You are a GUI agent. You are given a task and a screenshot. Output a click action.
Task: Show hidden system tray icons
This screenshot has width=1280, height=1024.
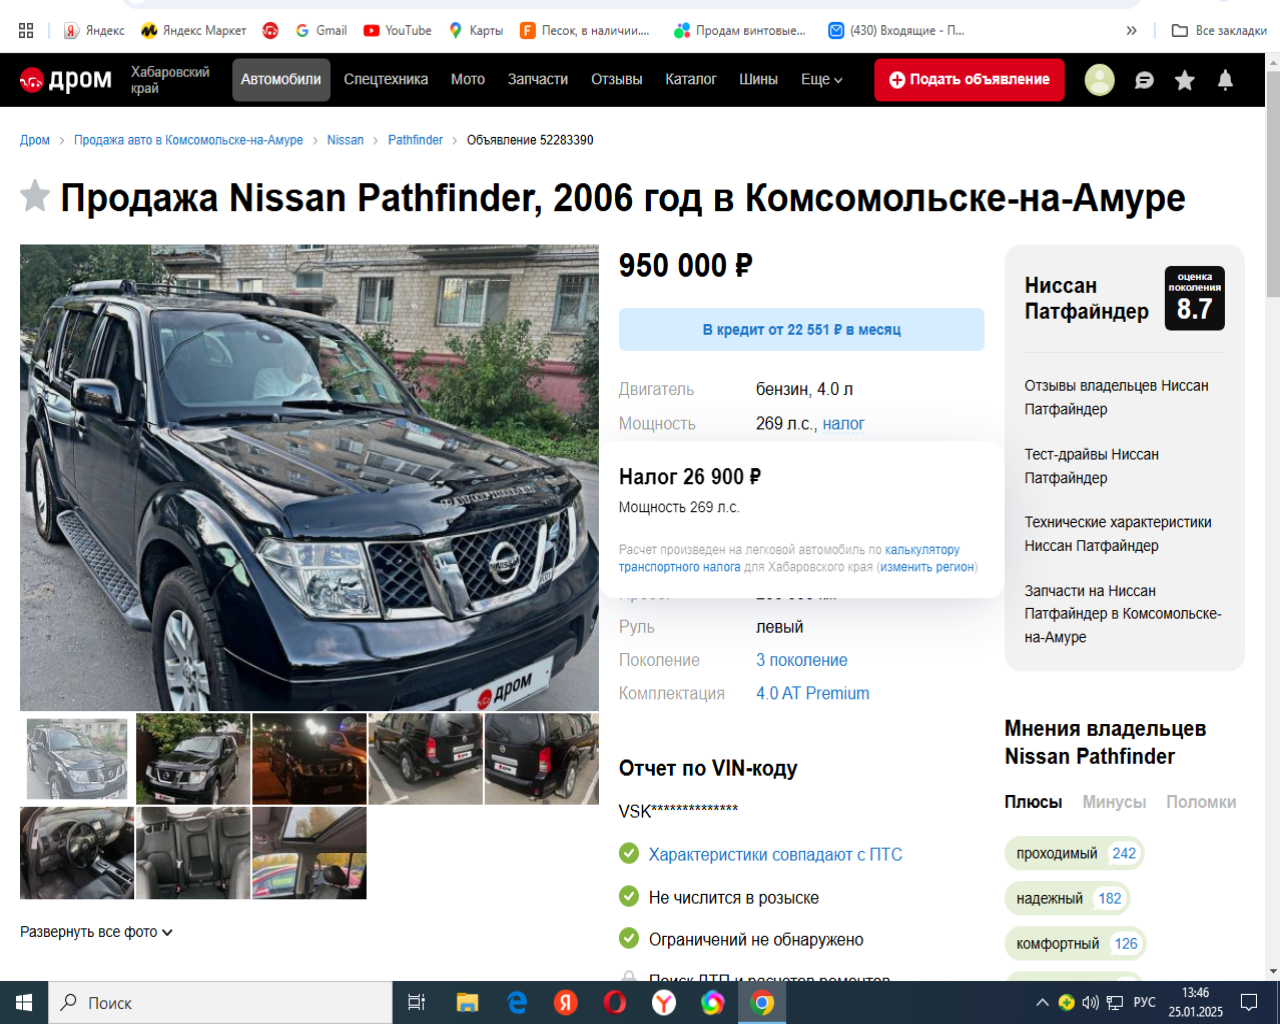click(1042, 1002)
